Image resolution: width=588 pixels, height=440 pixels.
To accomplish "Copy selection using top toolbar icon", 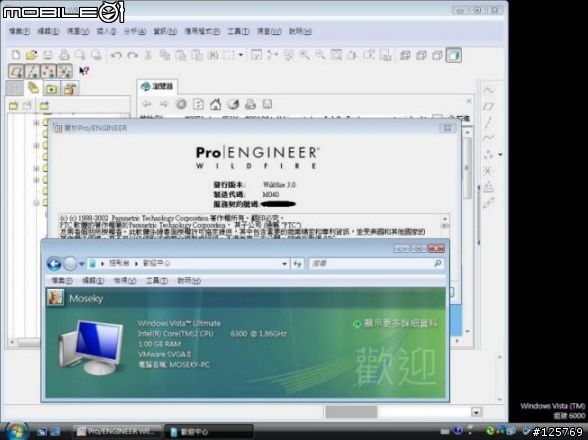I will (x=165, y=56).
